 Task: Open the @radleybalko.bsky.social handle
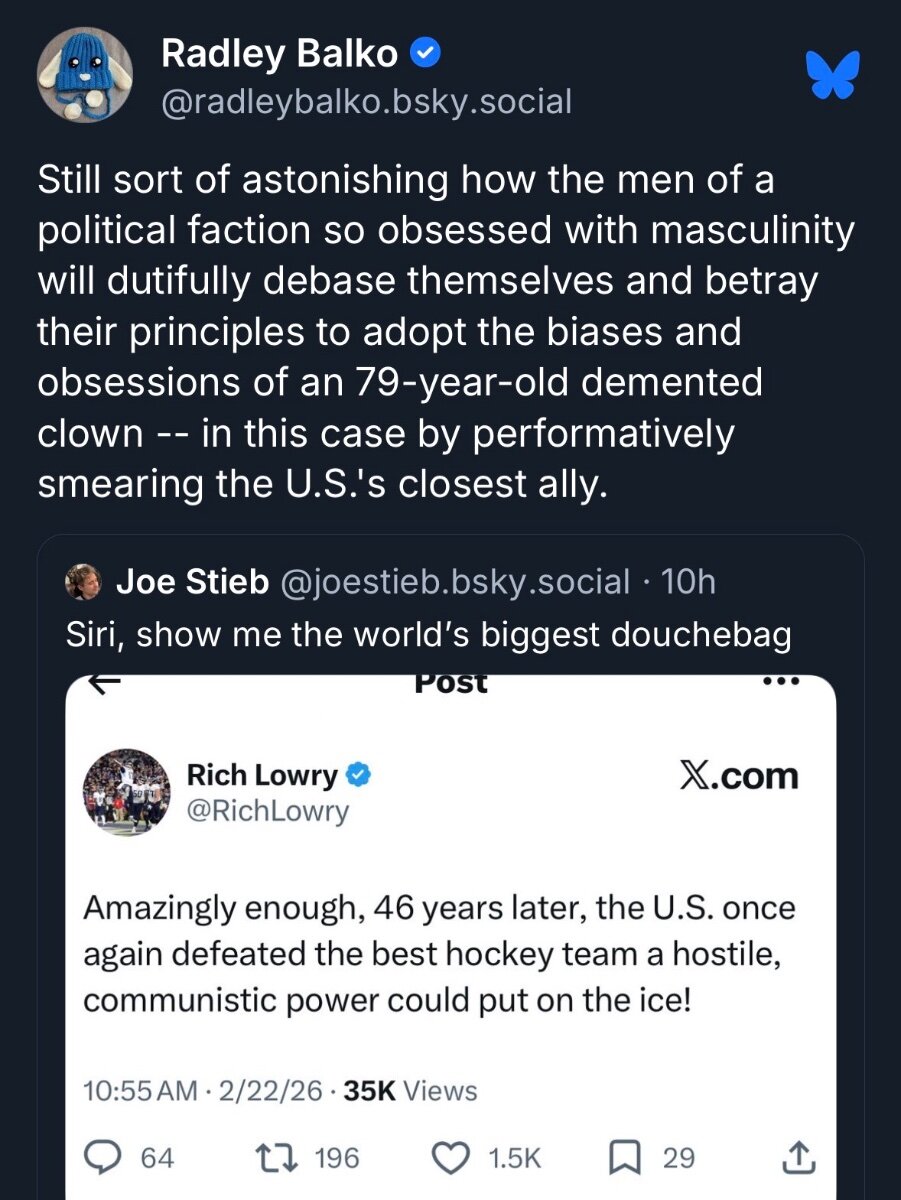click(x=366, y=101)
